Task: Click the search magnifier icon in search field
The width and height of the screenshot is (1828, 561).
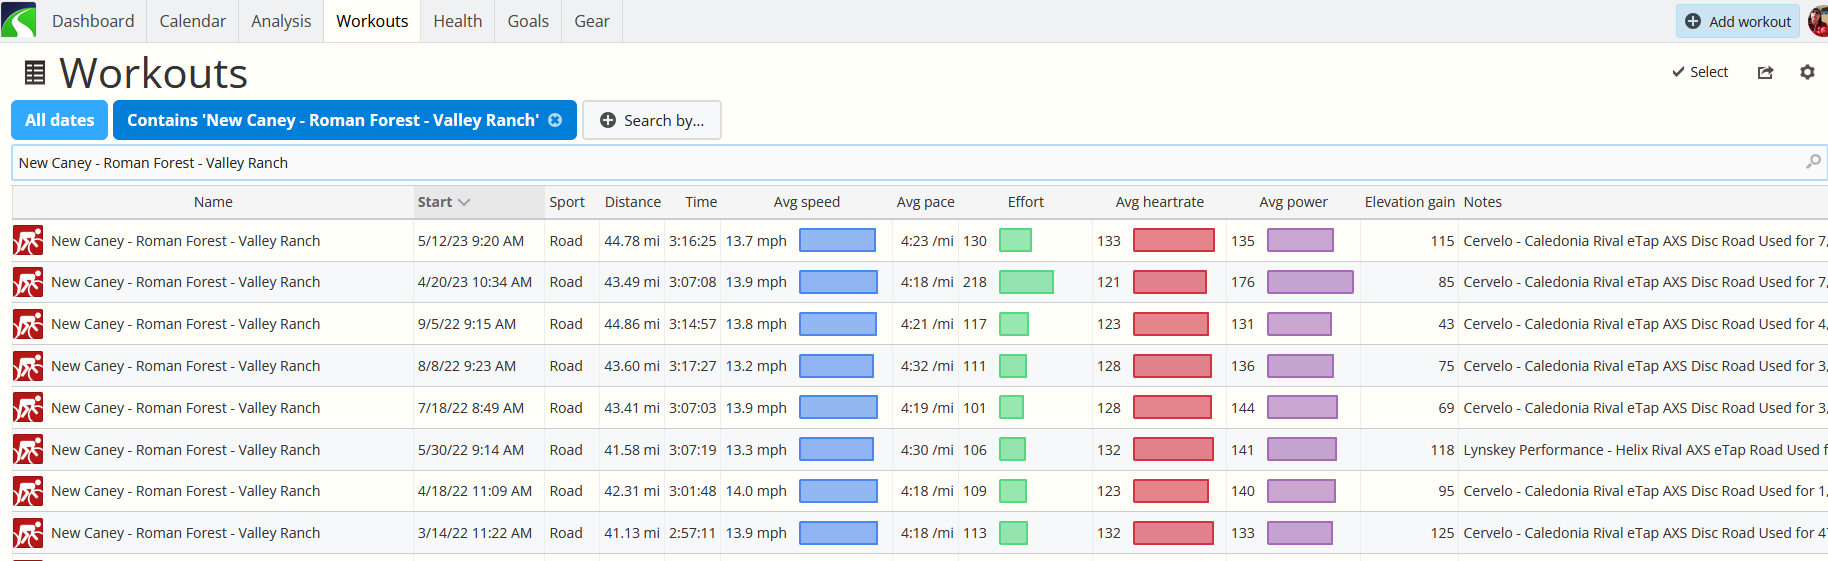Action: [1812, 162]
